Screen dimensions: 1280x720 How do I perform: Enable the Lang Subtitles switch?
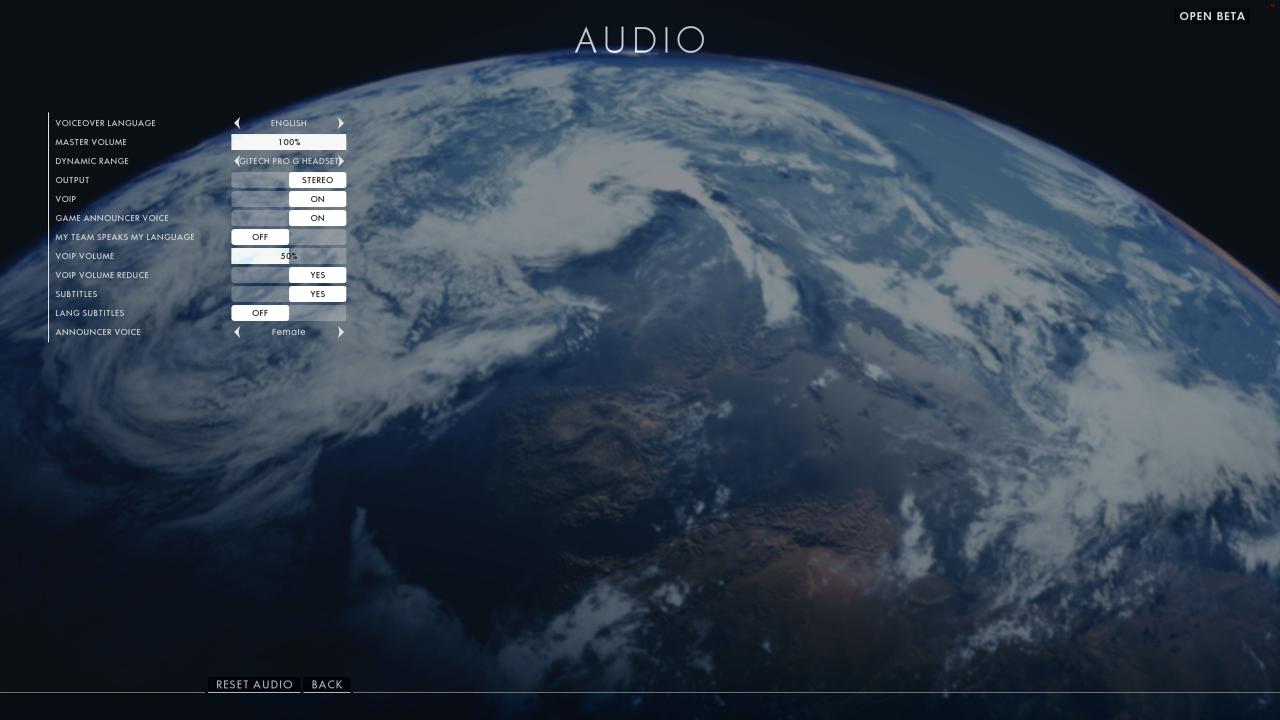click(289, 313)
